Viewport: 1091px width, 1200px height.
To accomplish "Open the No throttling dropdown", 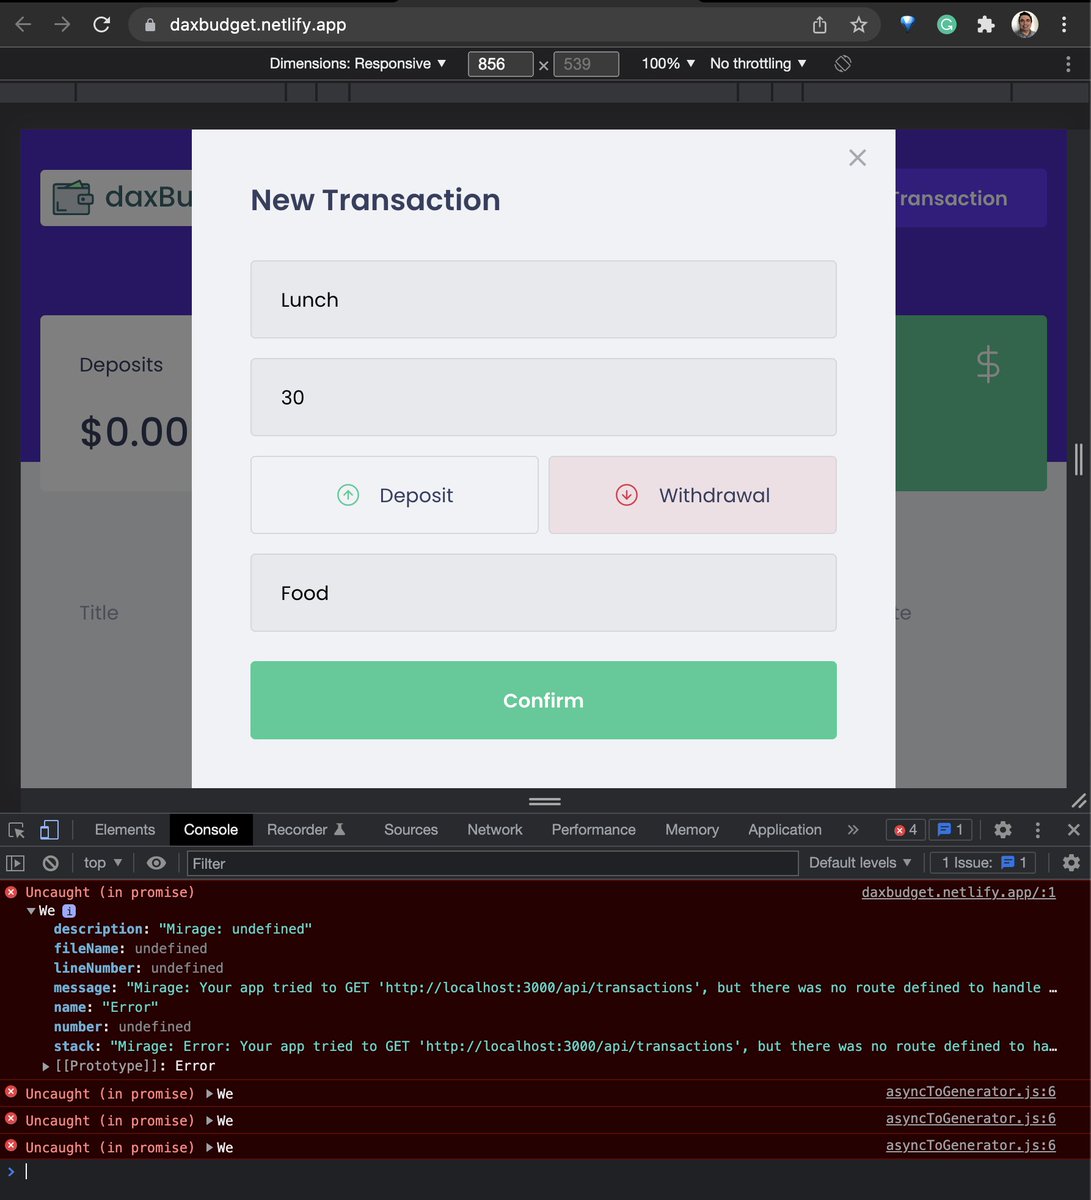I will pos(758,63).
